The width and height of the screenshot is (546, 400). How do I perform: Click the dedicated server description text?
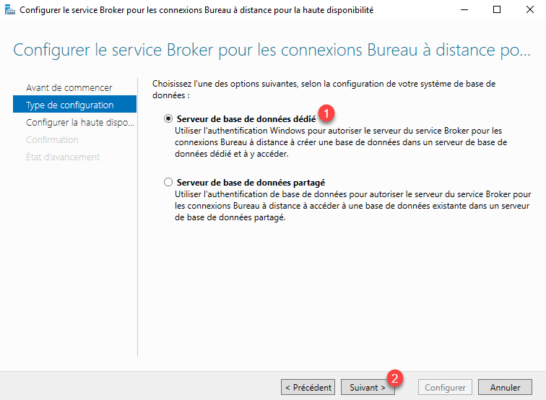tap(341, 142)
